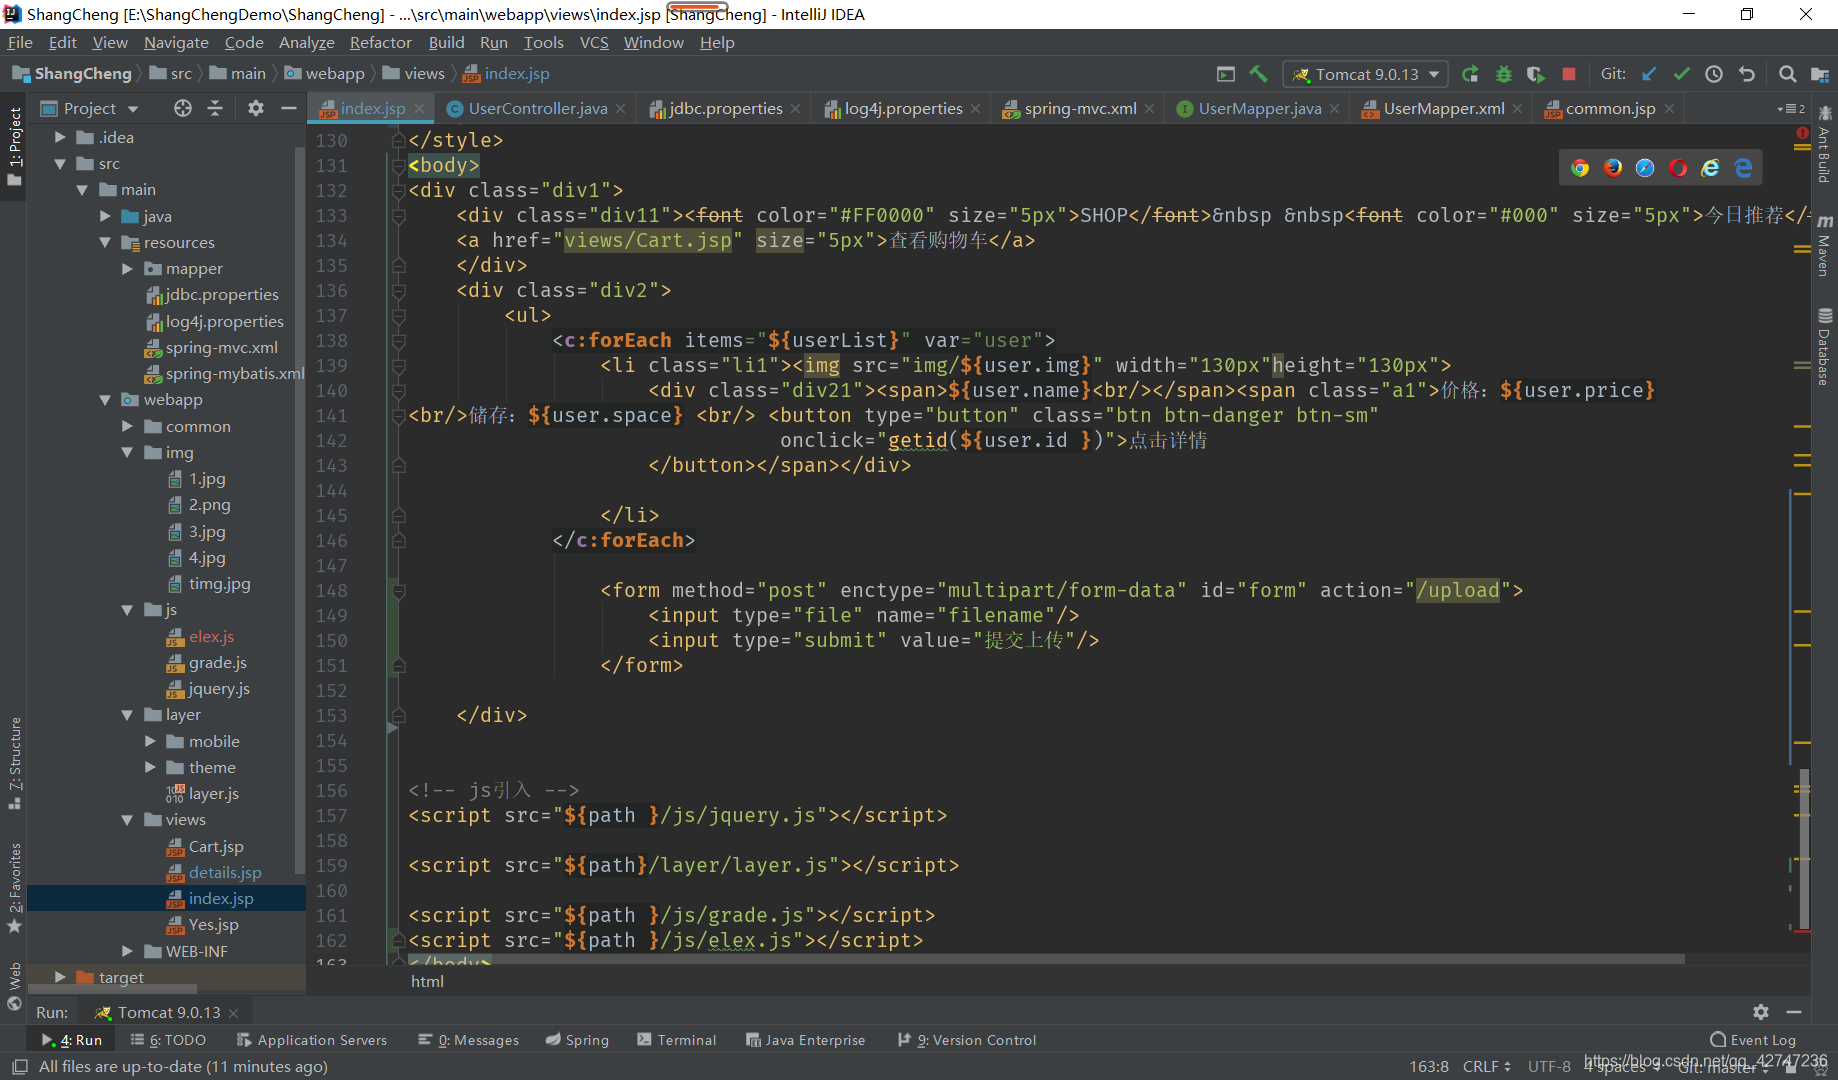Screen dimensions: 1838x1080
Task: Hide the Run tool window
Action: (x=1794, y=1012)
